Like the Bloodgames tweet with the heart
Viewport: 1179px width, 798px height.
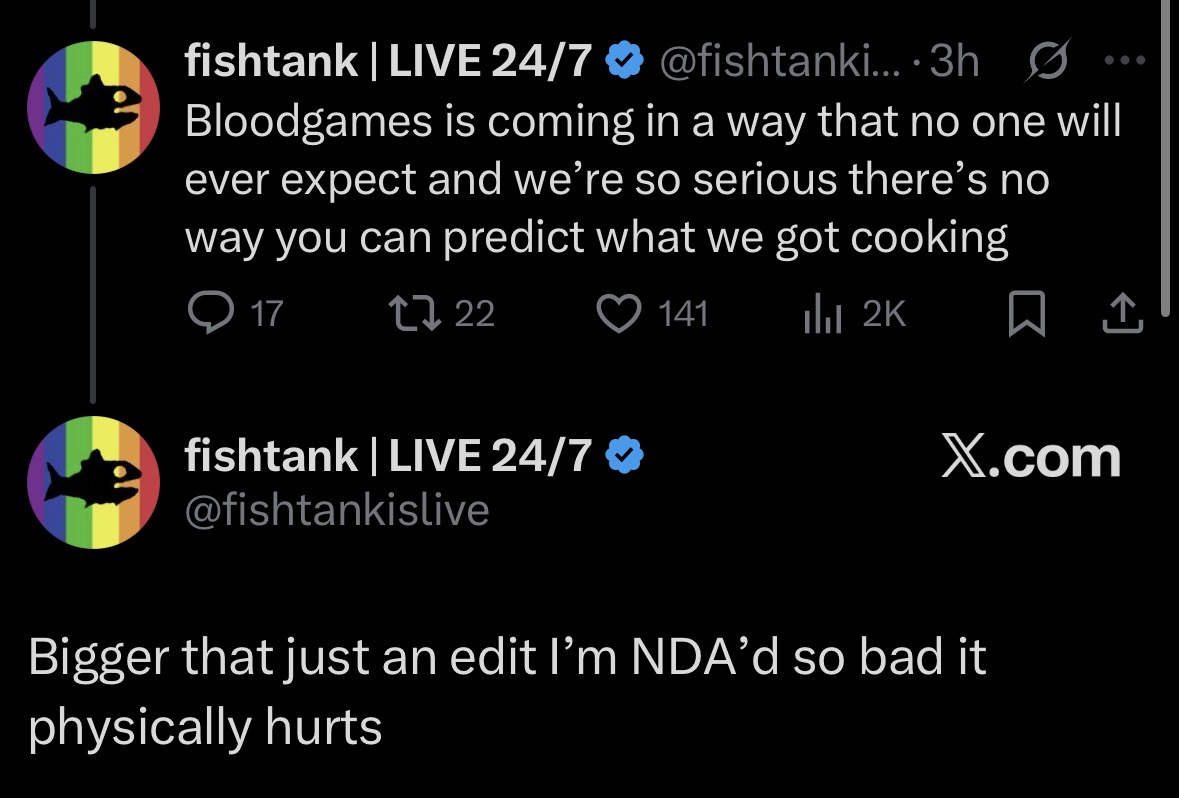point(618,313)
